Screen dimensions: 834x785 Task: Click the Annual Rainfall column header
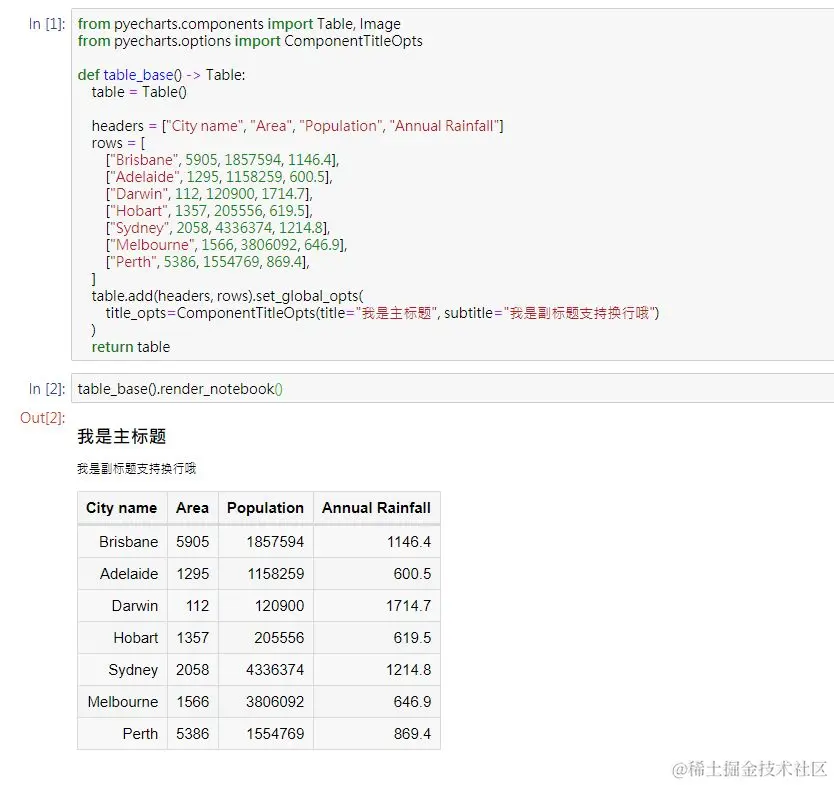[x=377, y=508]
